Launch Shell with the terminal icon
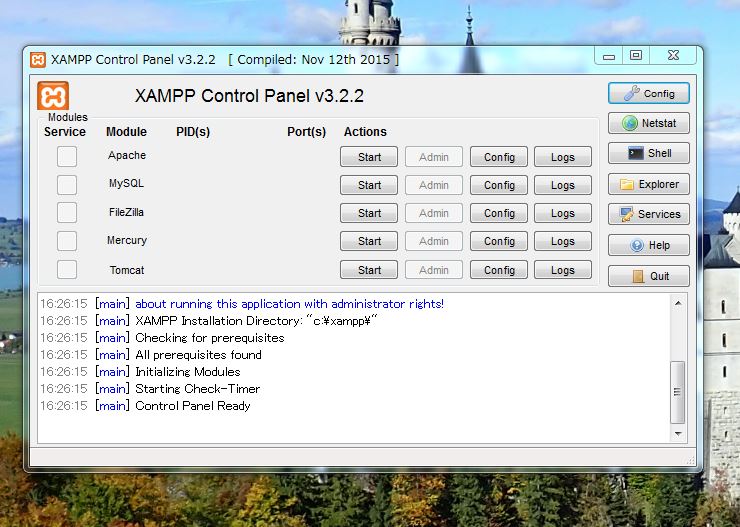Viewport: 740px width, 527px height. [648, 154]
